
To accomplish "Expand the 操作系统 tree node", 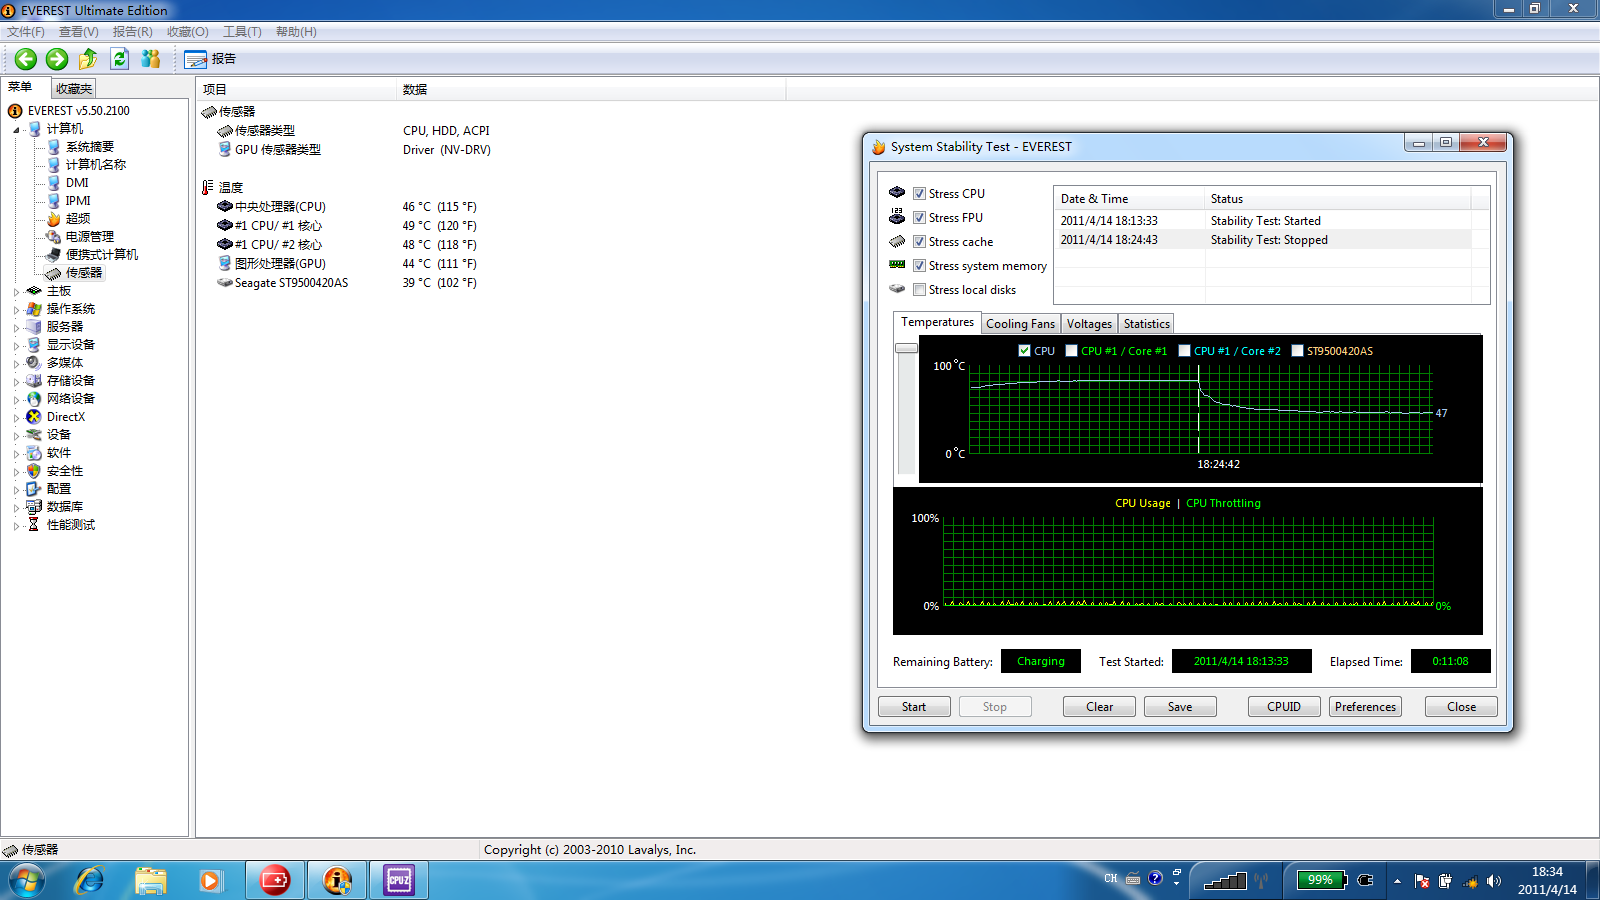I will tap(16, 310).
